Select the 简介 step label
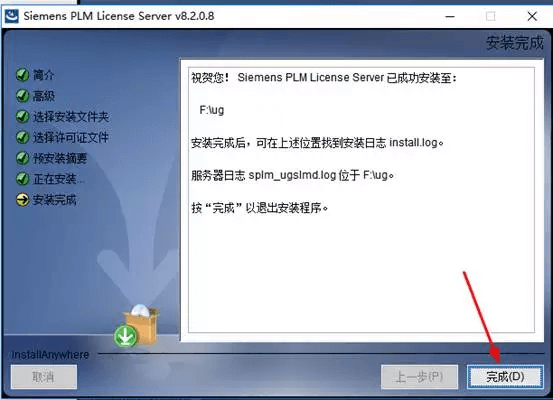553x400 pixels. coord(44,75)
